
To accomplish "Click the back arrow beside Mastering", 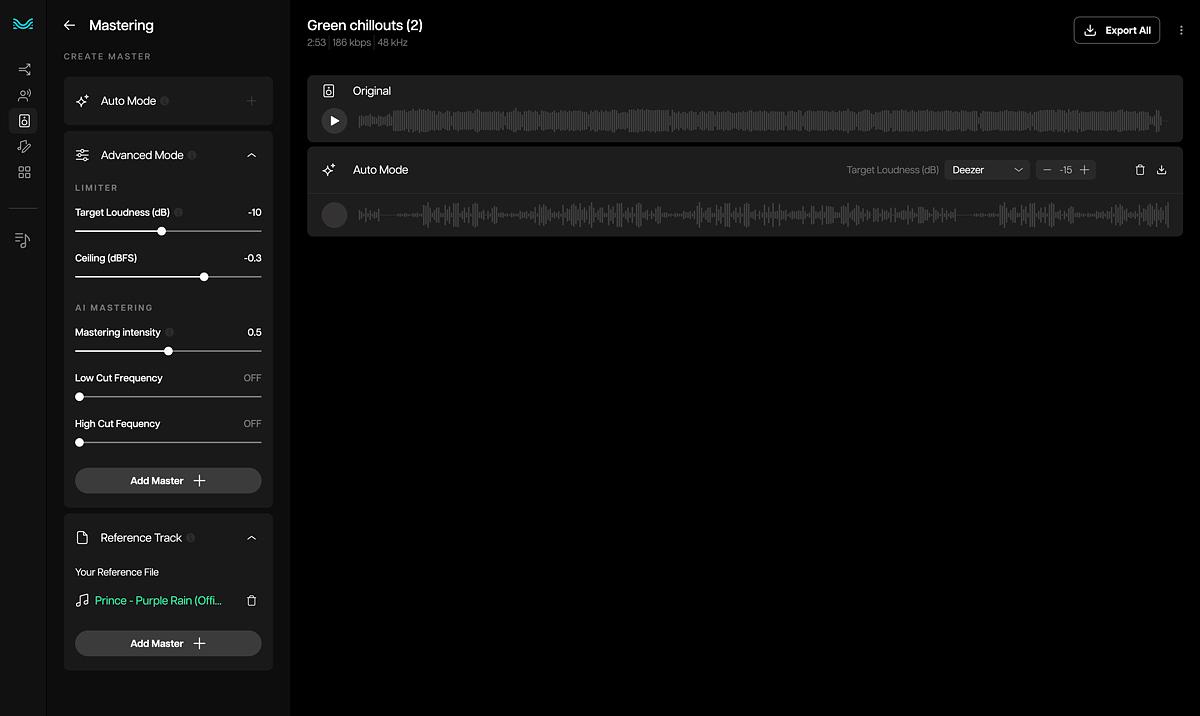I will click(x=69, y=25).
